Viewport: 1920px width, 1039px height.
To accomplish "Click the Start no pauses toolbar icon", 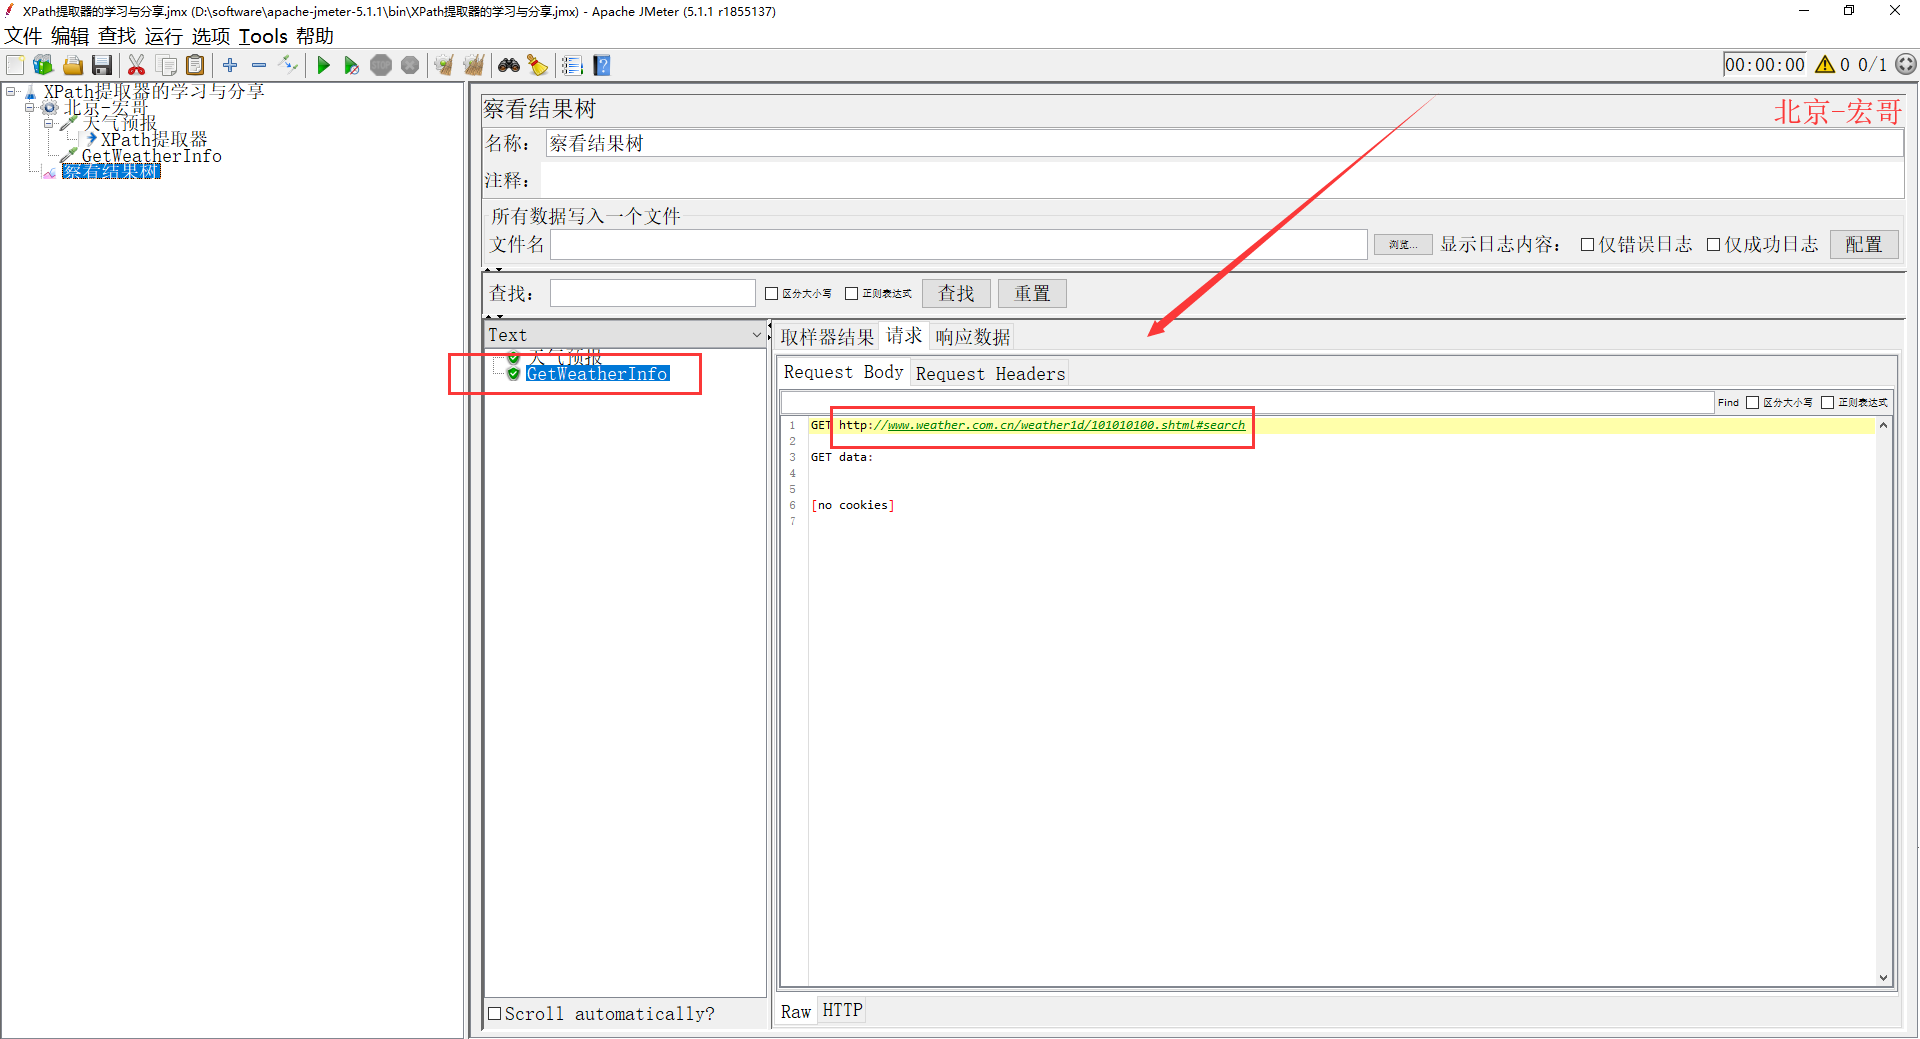I will [352, 65].
